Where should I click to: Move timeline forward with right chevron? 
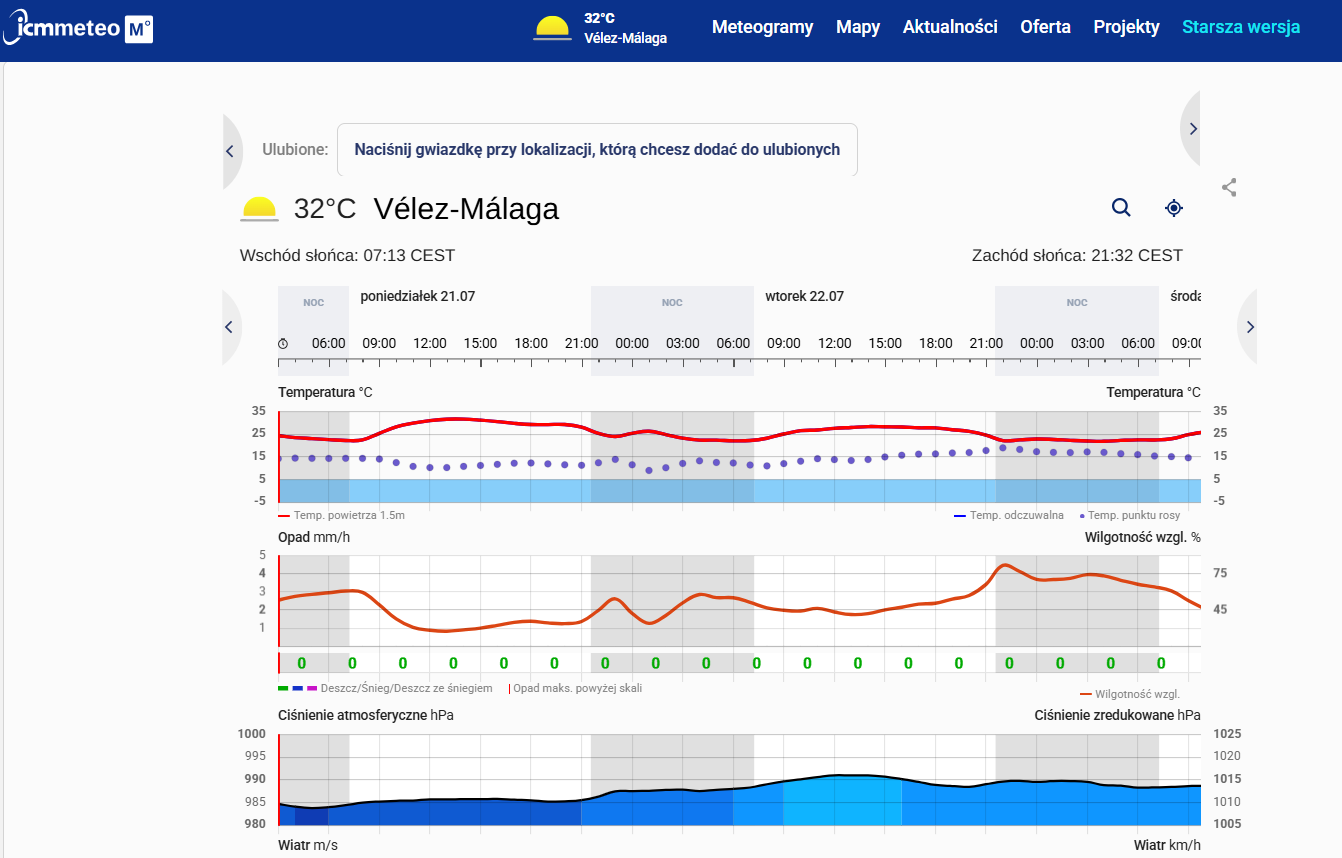pos(1249,327)
